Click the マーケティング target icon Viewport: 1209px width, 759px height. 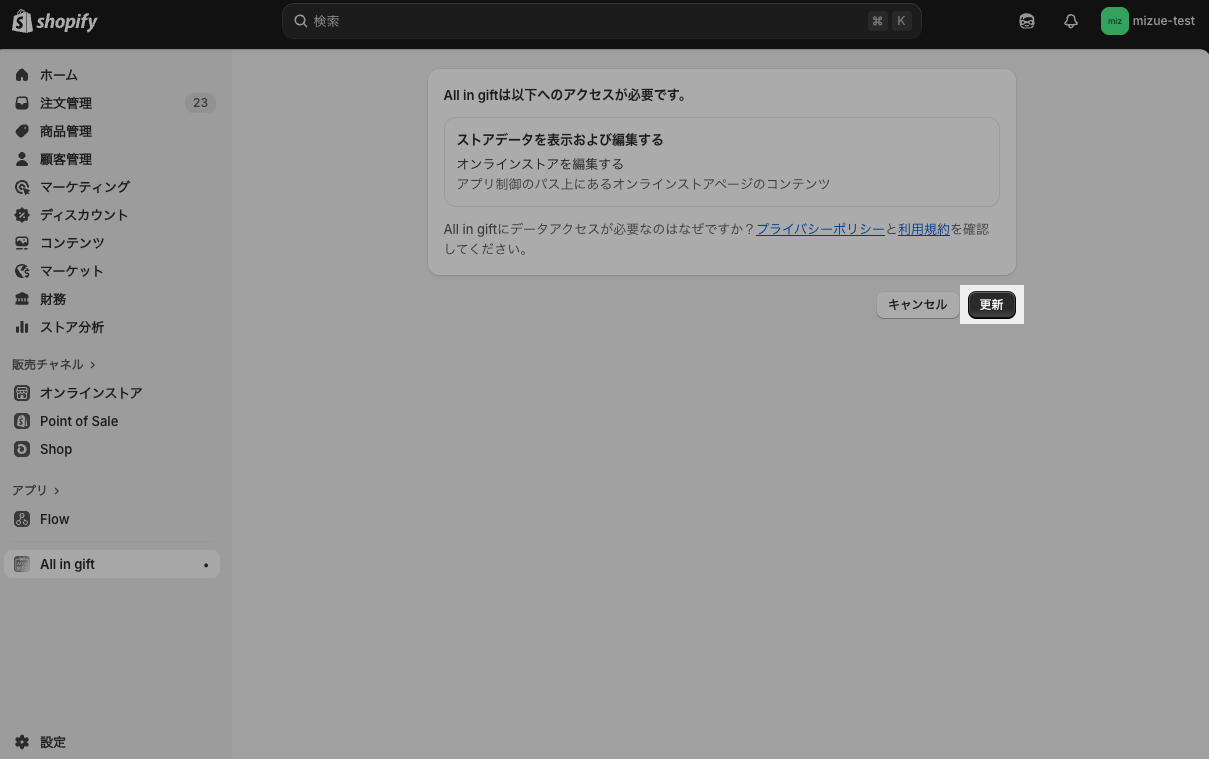[x=22, y=187]
